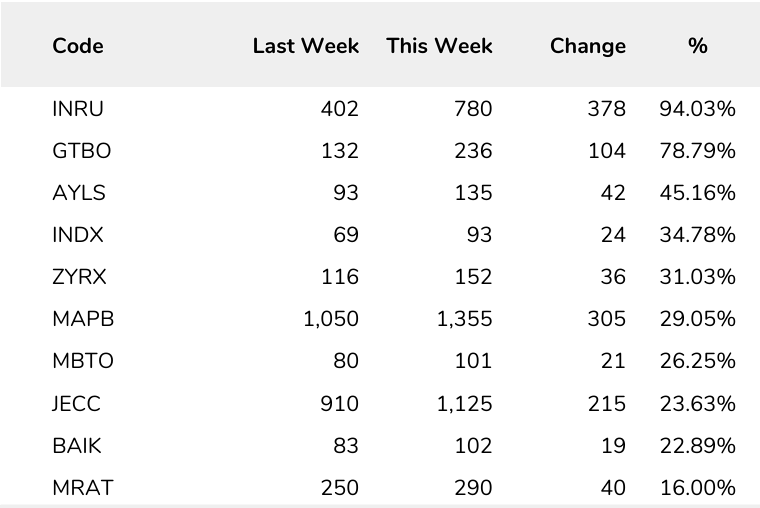This screenshot has width=760, height=508.
Task: Click the 1,050 Last Week value
Action: [x=330, y=319]
